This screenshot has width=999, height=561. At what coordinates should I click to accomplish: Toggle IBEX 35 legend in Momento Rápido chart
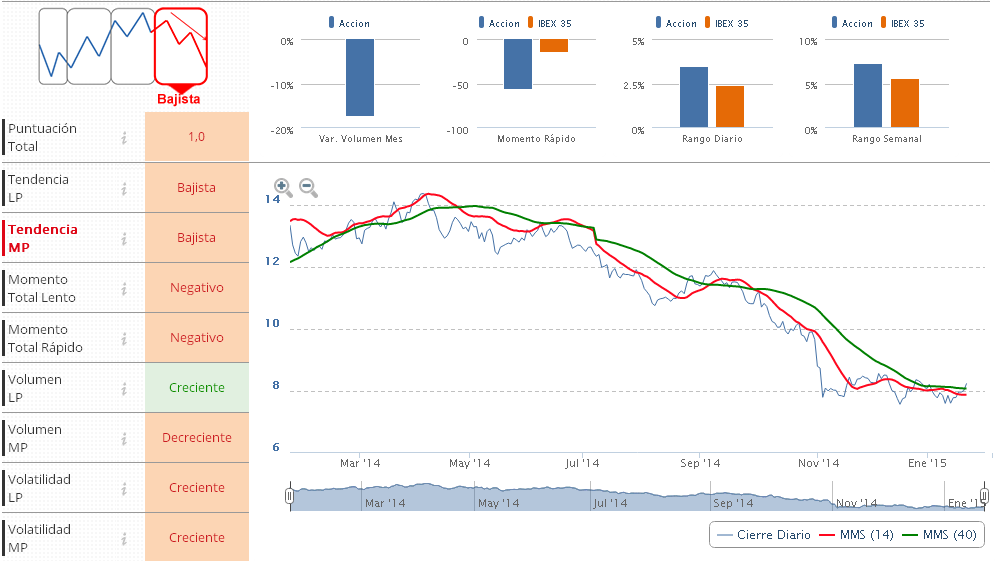[x=550, y=23]
